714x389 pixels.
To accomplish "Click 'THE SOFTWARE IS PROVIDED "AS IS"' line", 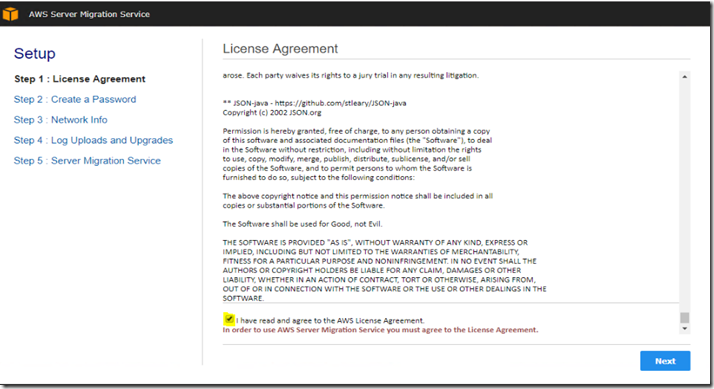I will click(x=375, y=242).
